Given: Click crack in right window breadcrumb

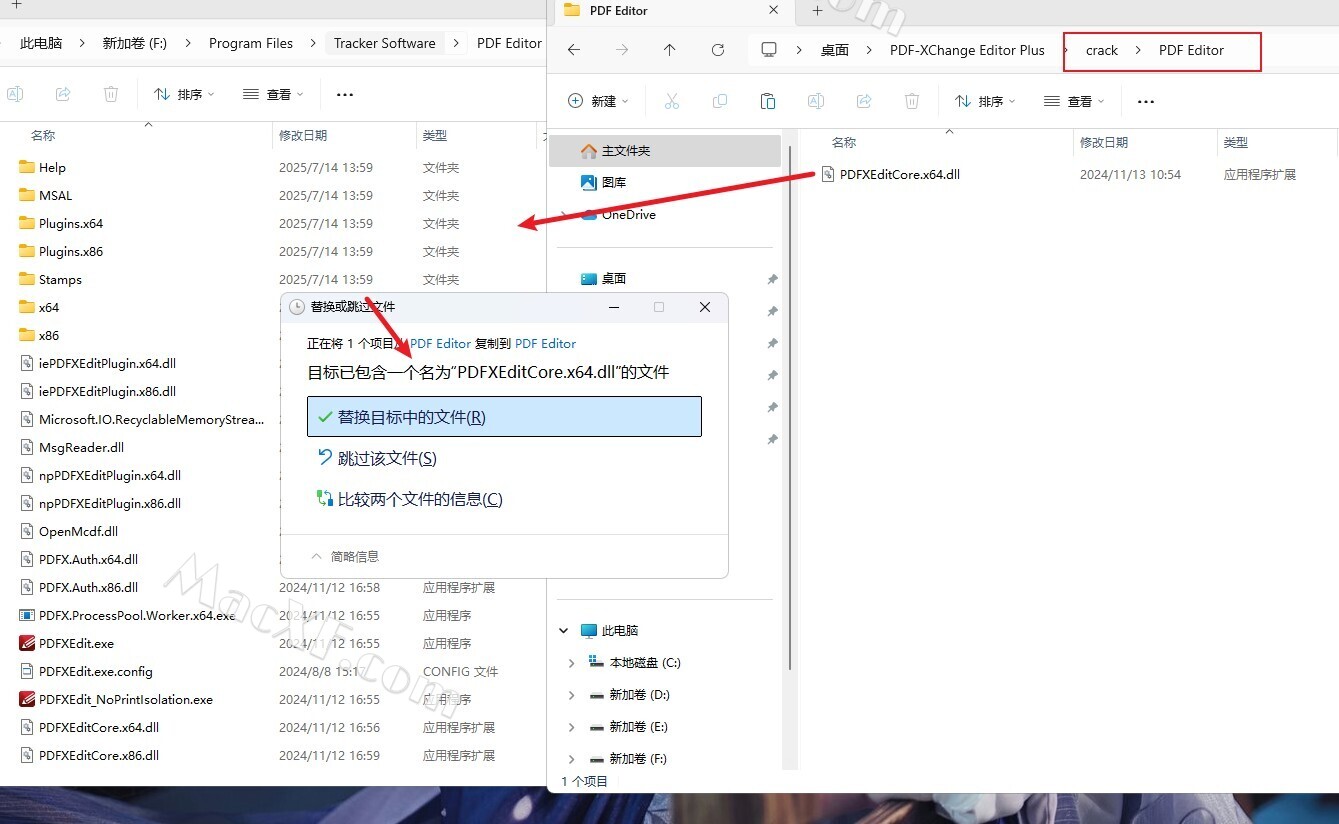Looking at the screenshot, I should pyautogui.click(x=1102, y=50).
